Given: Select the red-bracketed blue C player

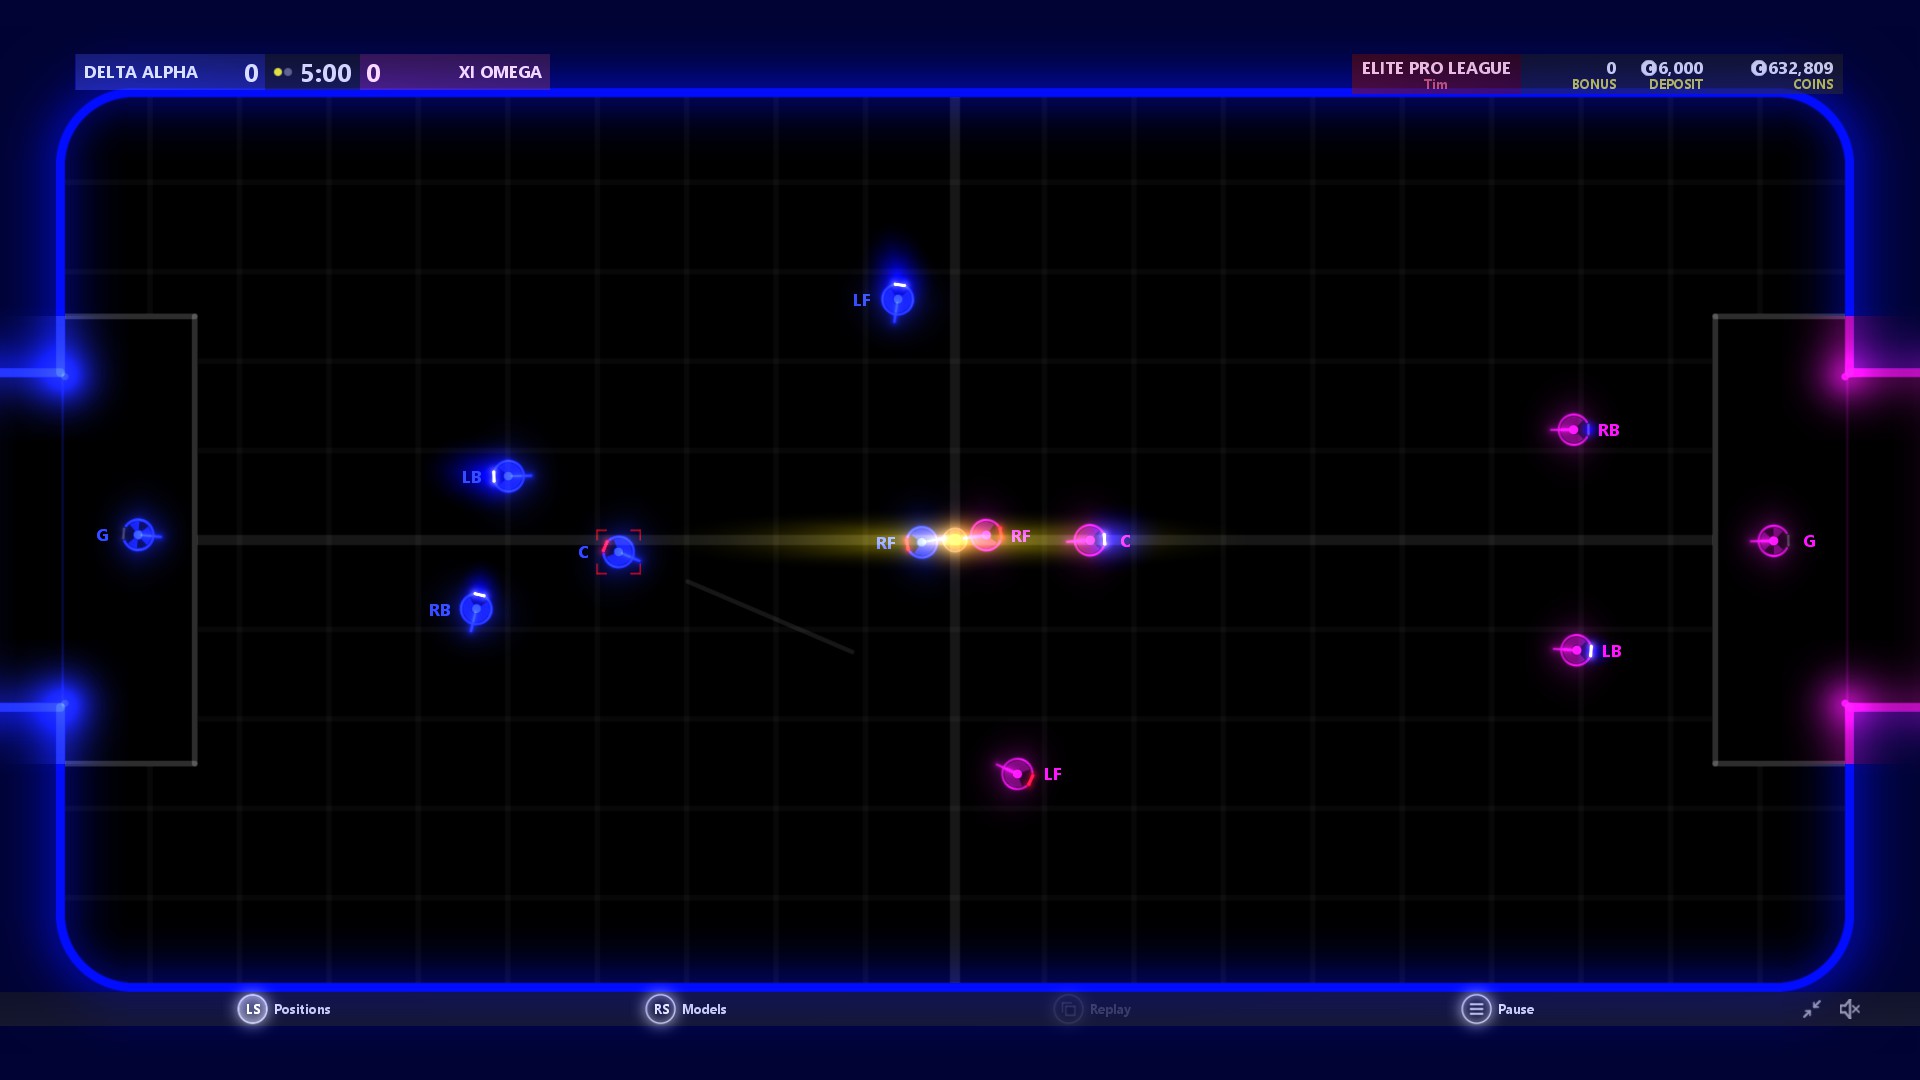Looking at the screenshot, I should point(619,551).
